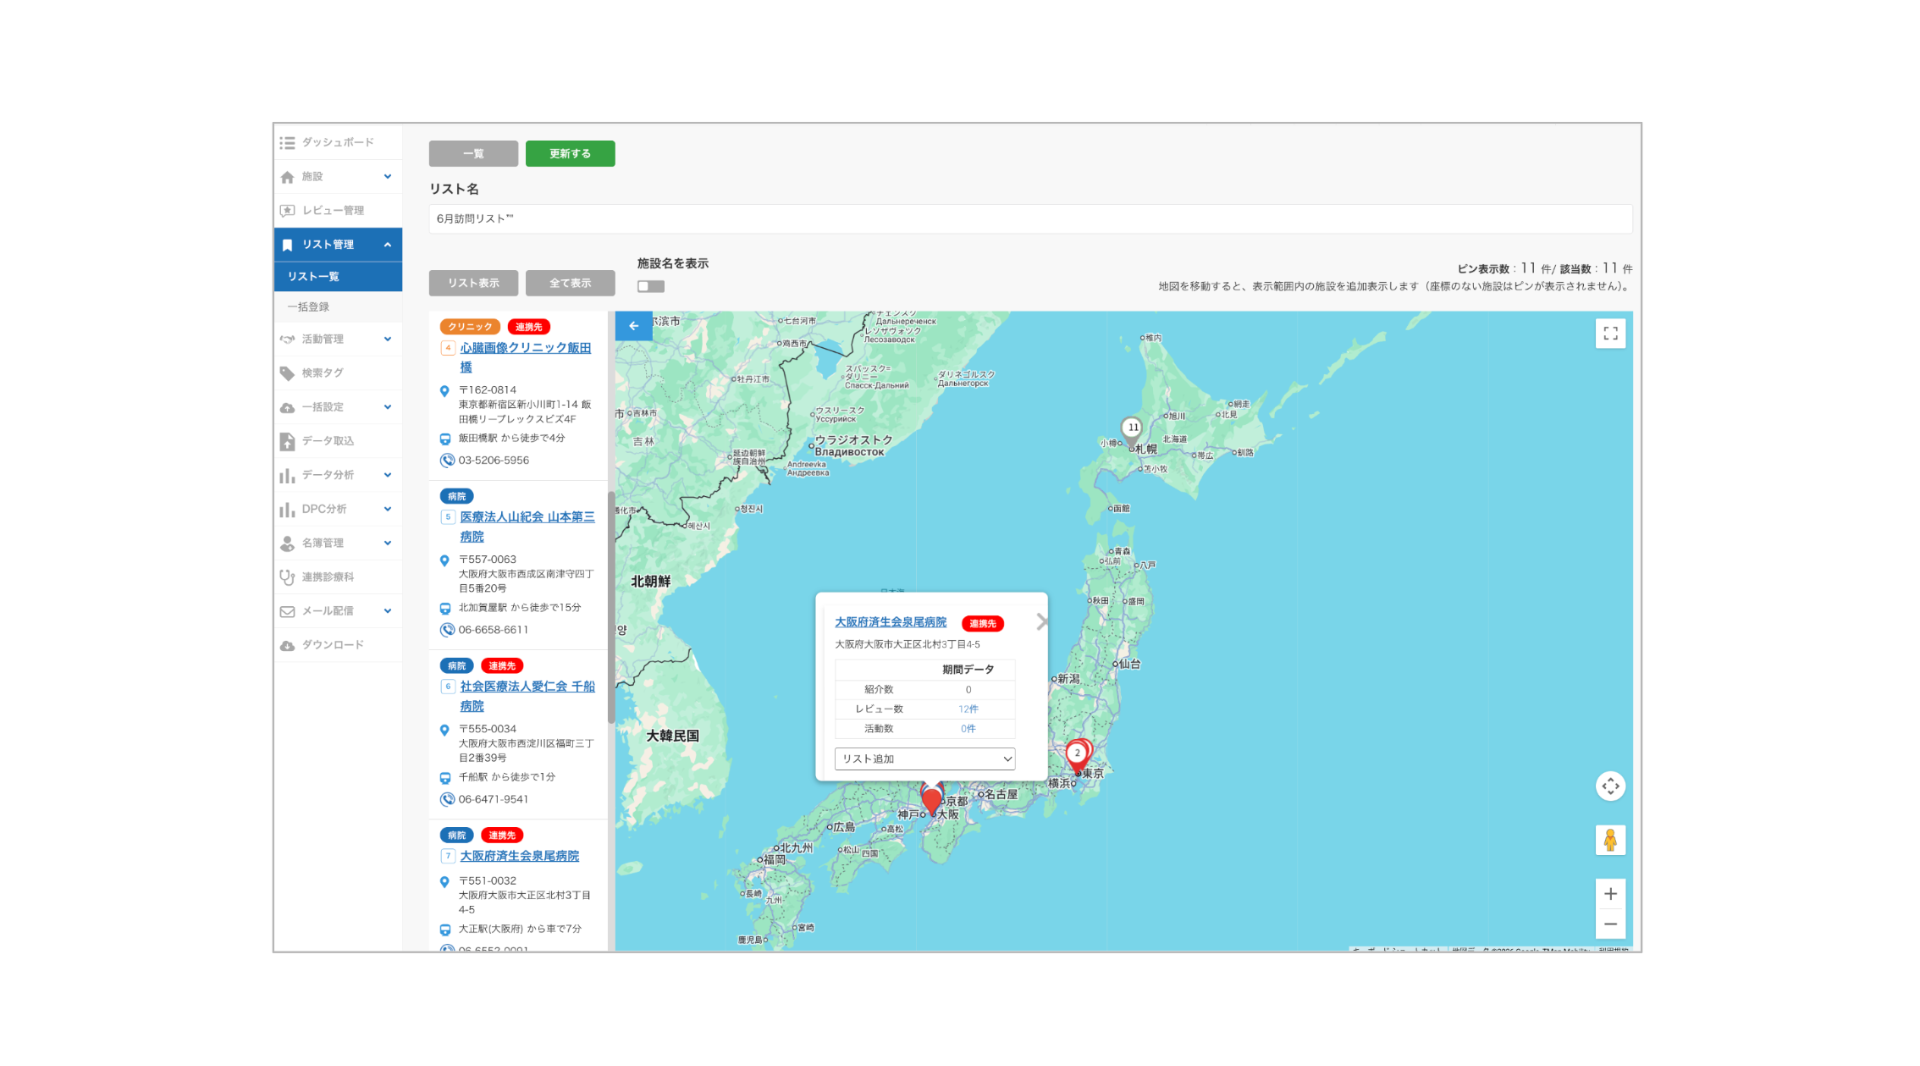The width and height of the screenshot is (1920, 1066).
Task: Click the 一括設定 cloud icon
Action: tap(287, 407)
